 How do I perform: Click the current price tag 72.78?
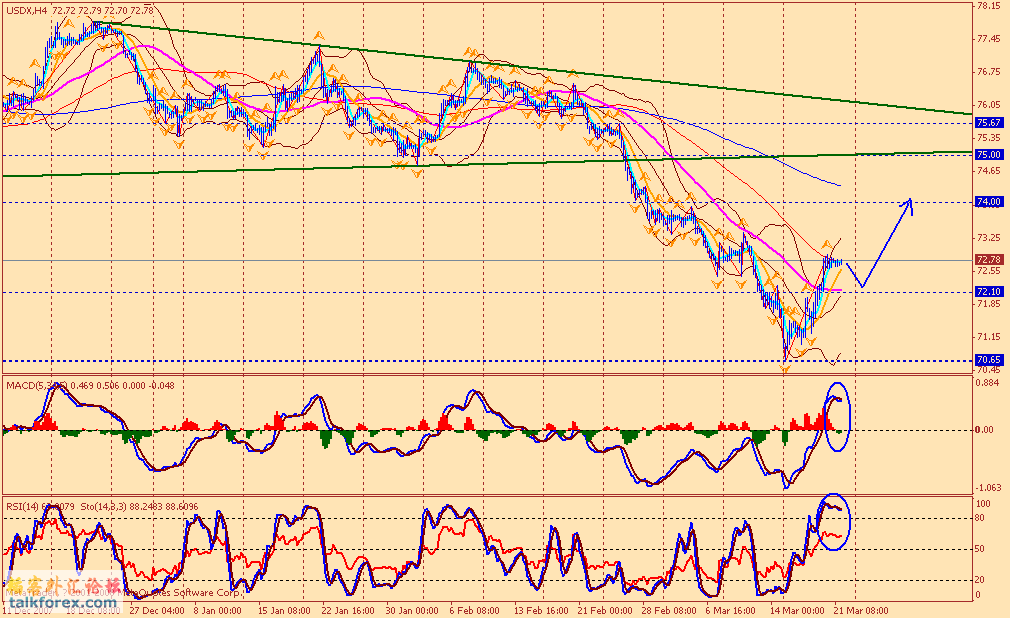988,260
